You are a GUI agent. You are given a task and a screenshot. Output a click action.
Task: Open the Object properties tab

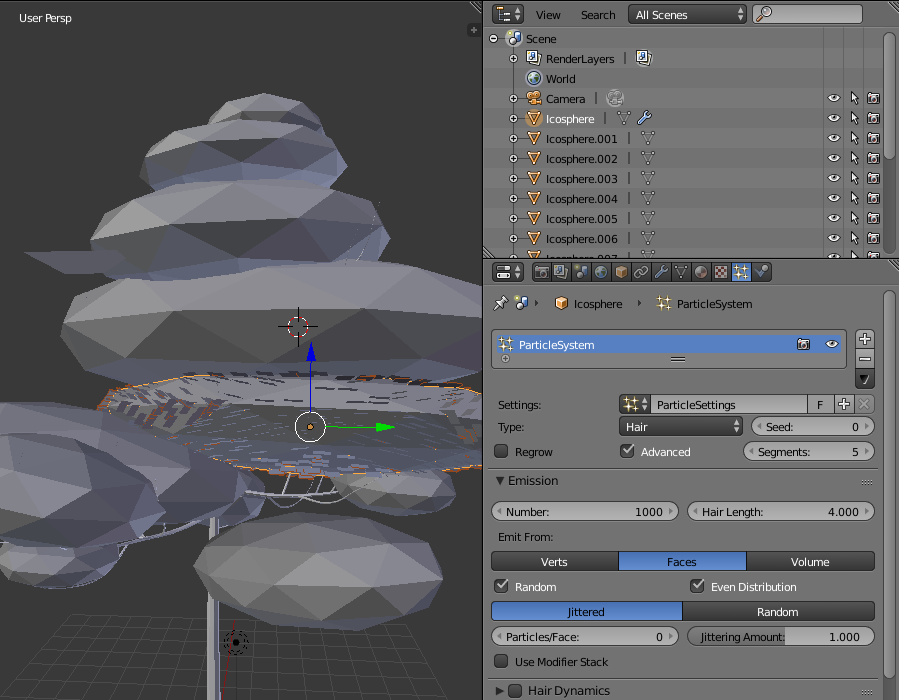point(621,272)
